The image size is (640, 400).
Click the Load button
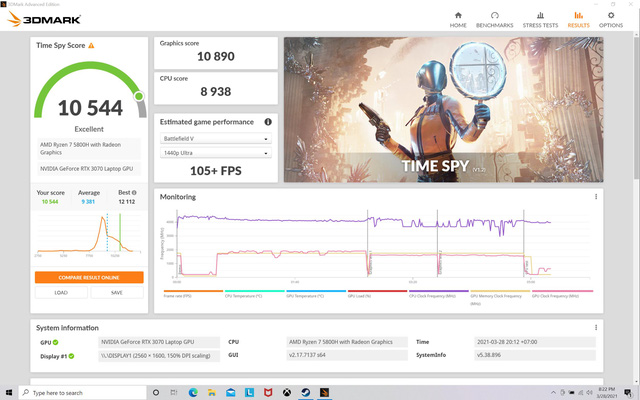pyautogui.click(x=61, y=293)
